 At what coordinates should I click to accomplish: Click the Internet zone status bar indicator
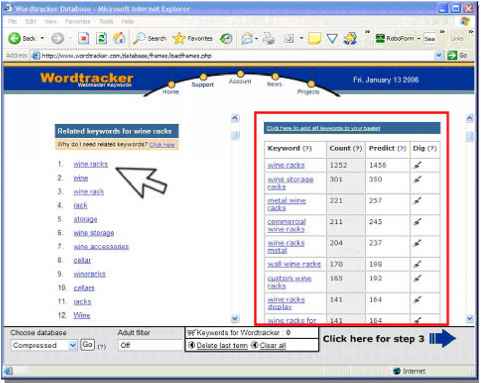pyautogui.click(x=410, y=371)
